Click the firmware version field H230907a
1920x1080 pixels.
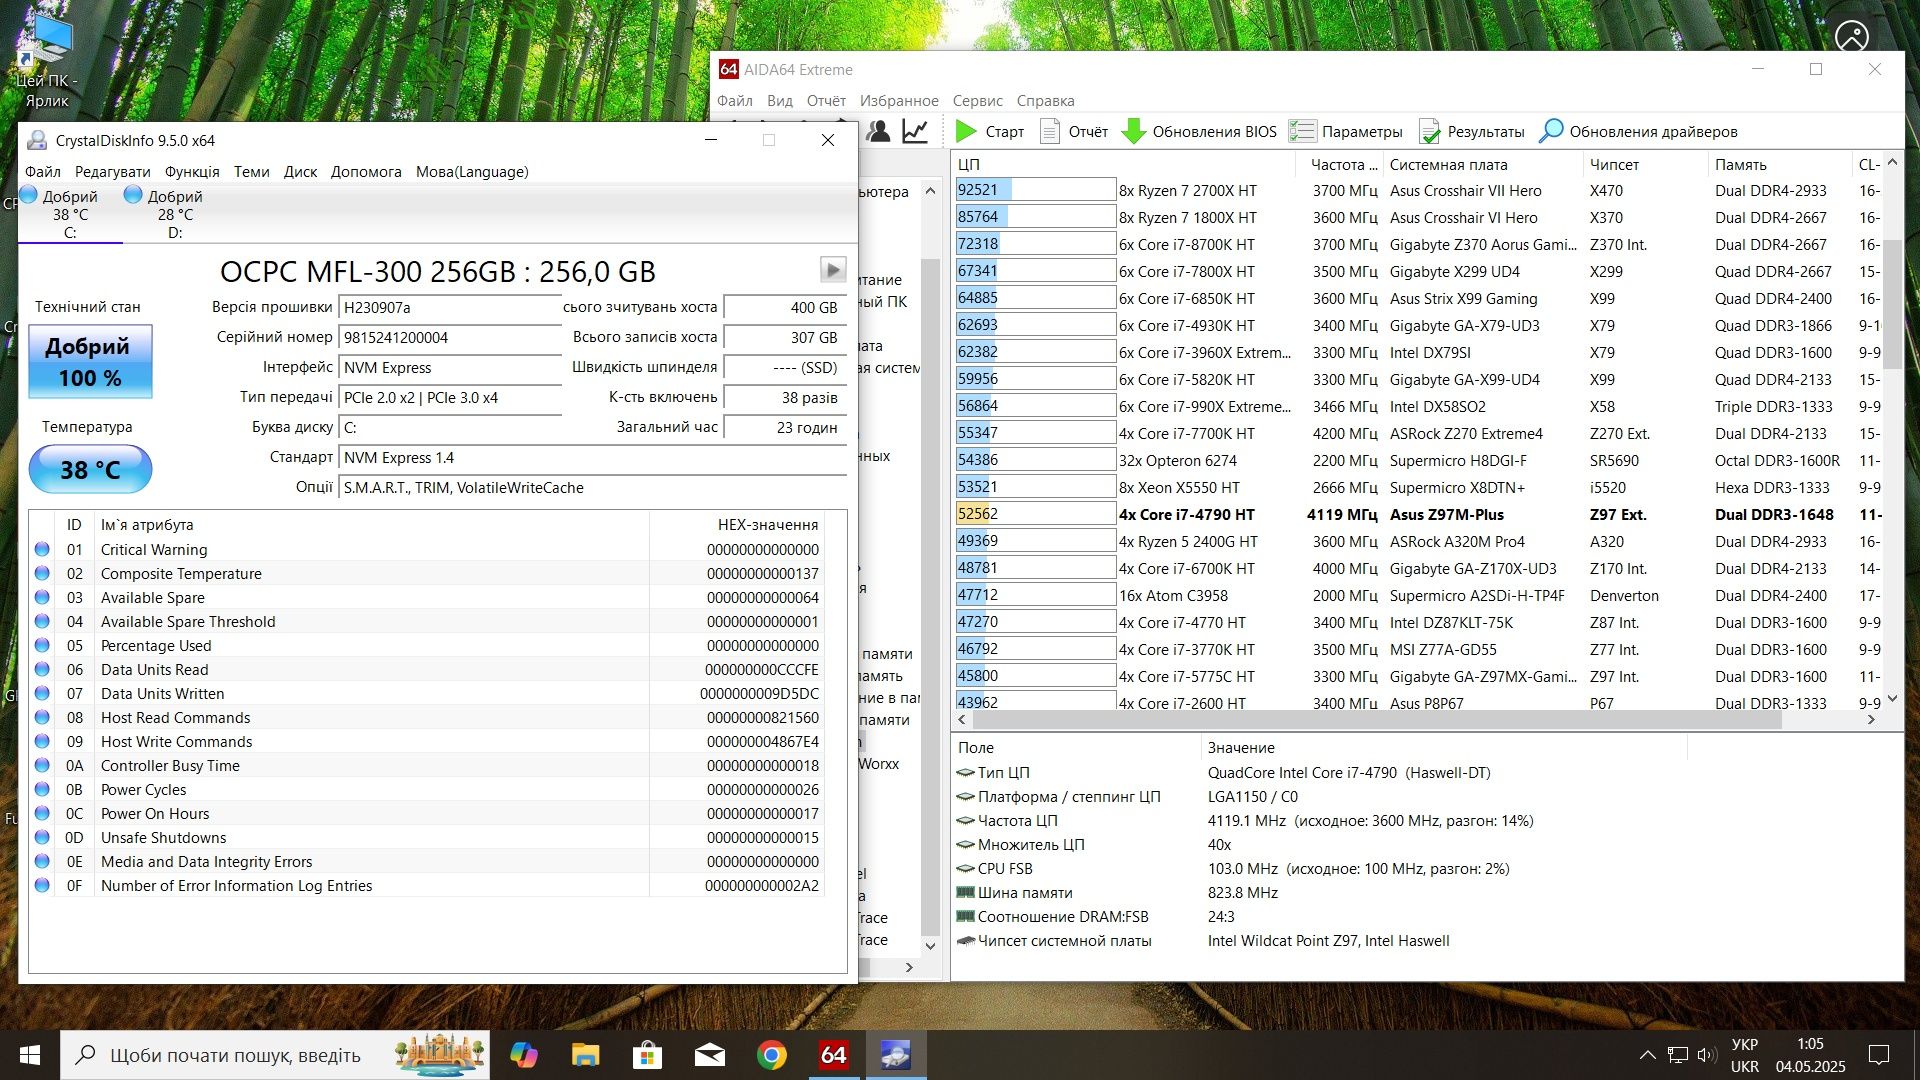point(450,307)
